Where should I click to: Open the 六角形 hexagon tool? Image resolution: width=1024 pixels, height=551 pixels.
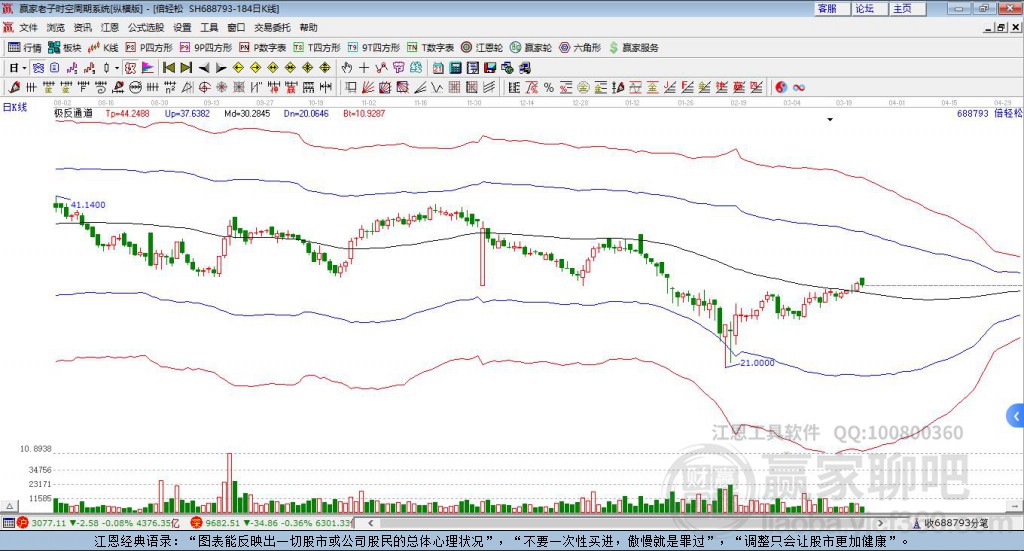coord(580,48)
